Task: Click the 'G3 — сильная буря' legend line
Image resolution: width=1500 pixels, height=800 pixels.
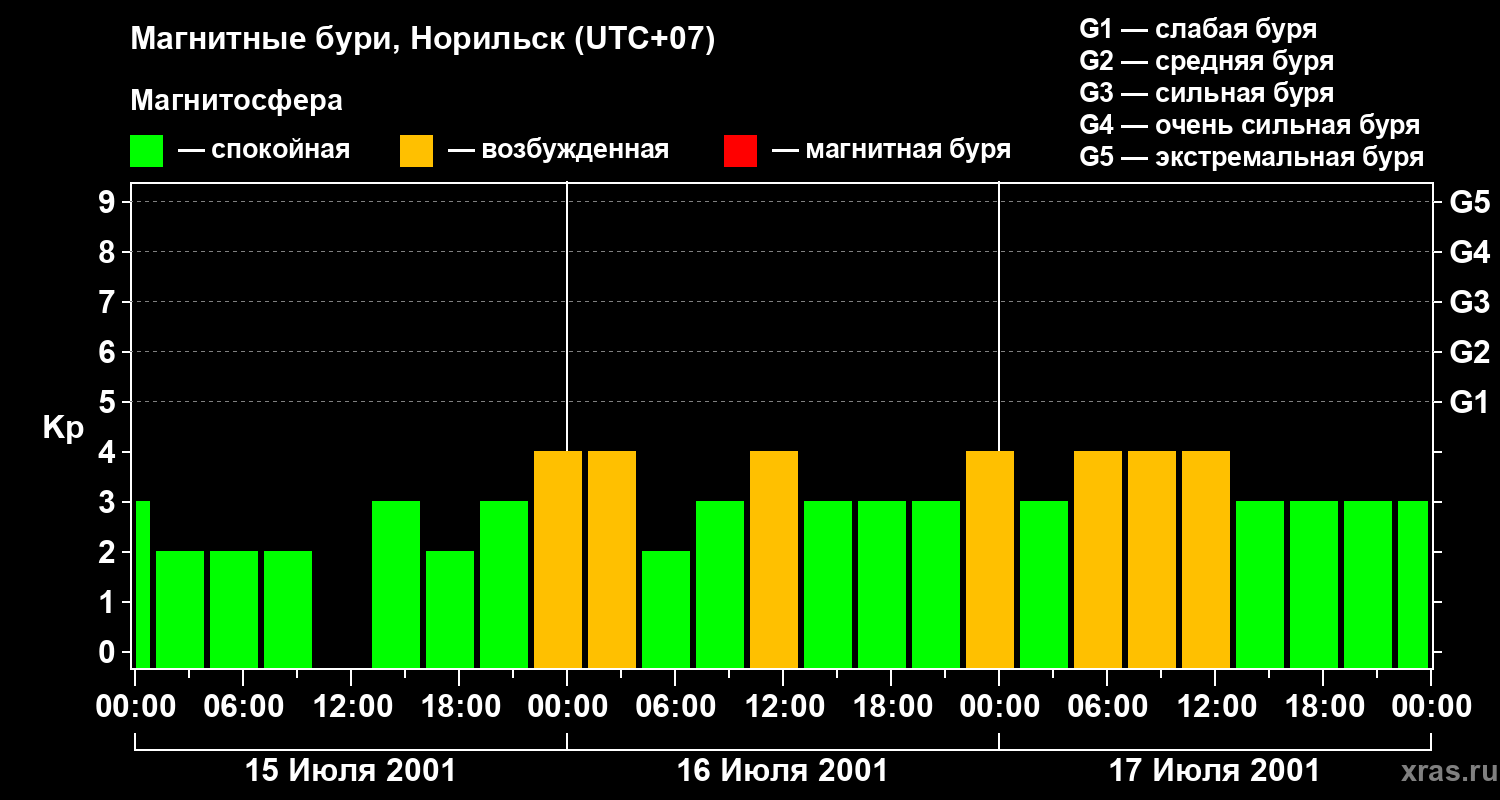Action: pos(1207,93)
